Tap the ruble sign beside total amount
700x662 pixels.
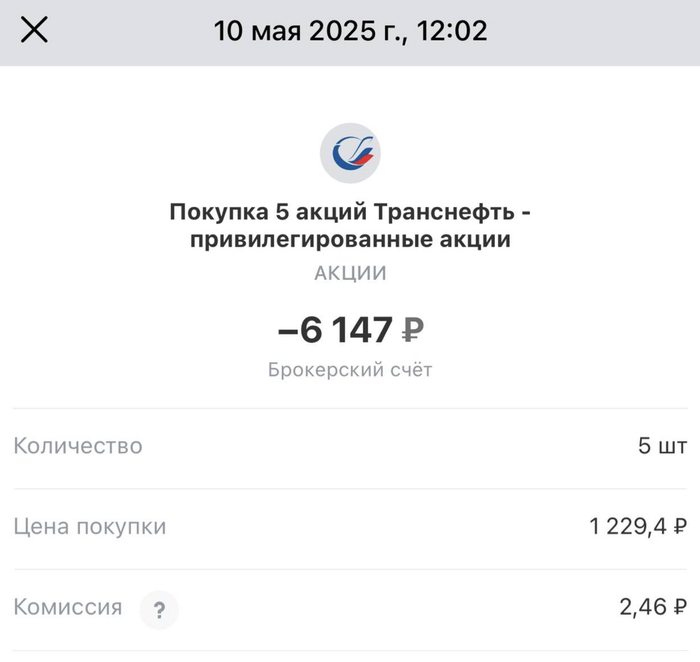(x=417, y=329)
